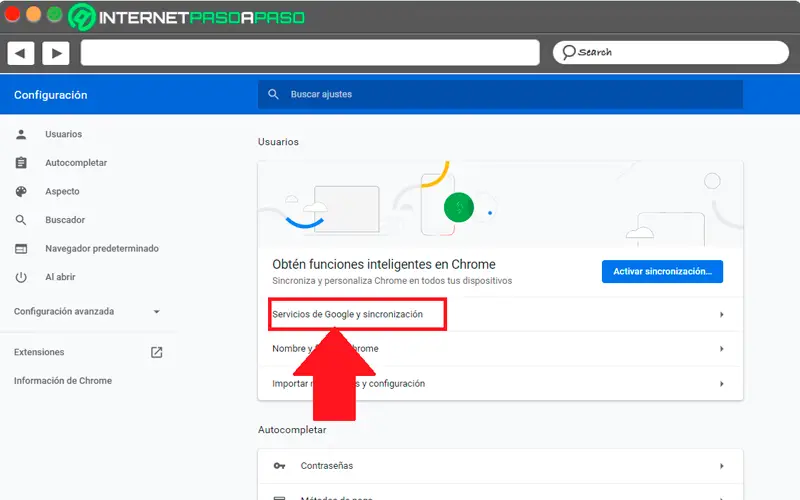Open the Contraseñas row chevron
800x500 pixels.
(721, 466)
